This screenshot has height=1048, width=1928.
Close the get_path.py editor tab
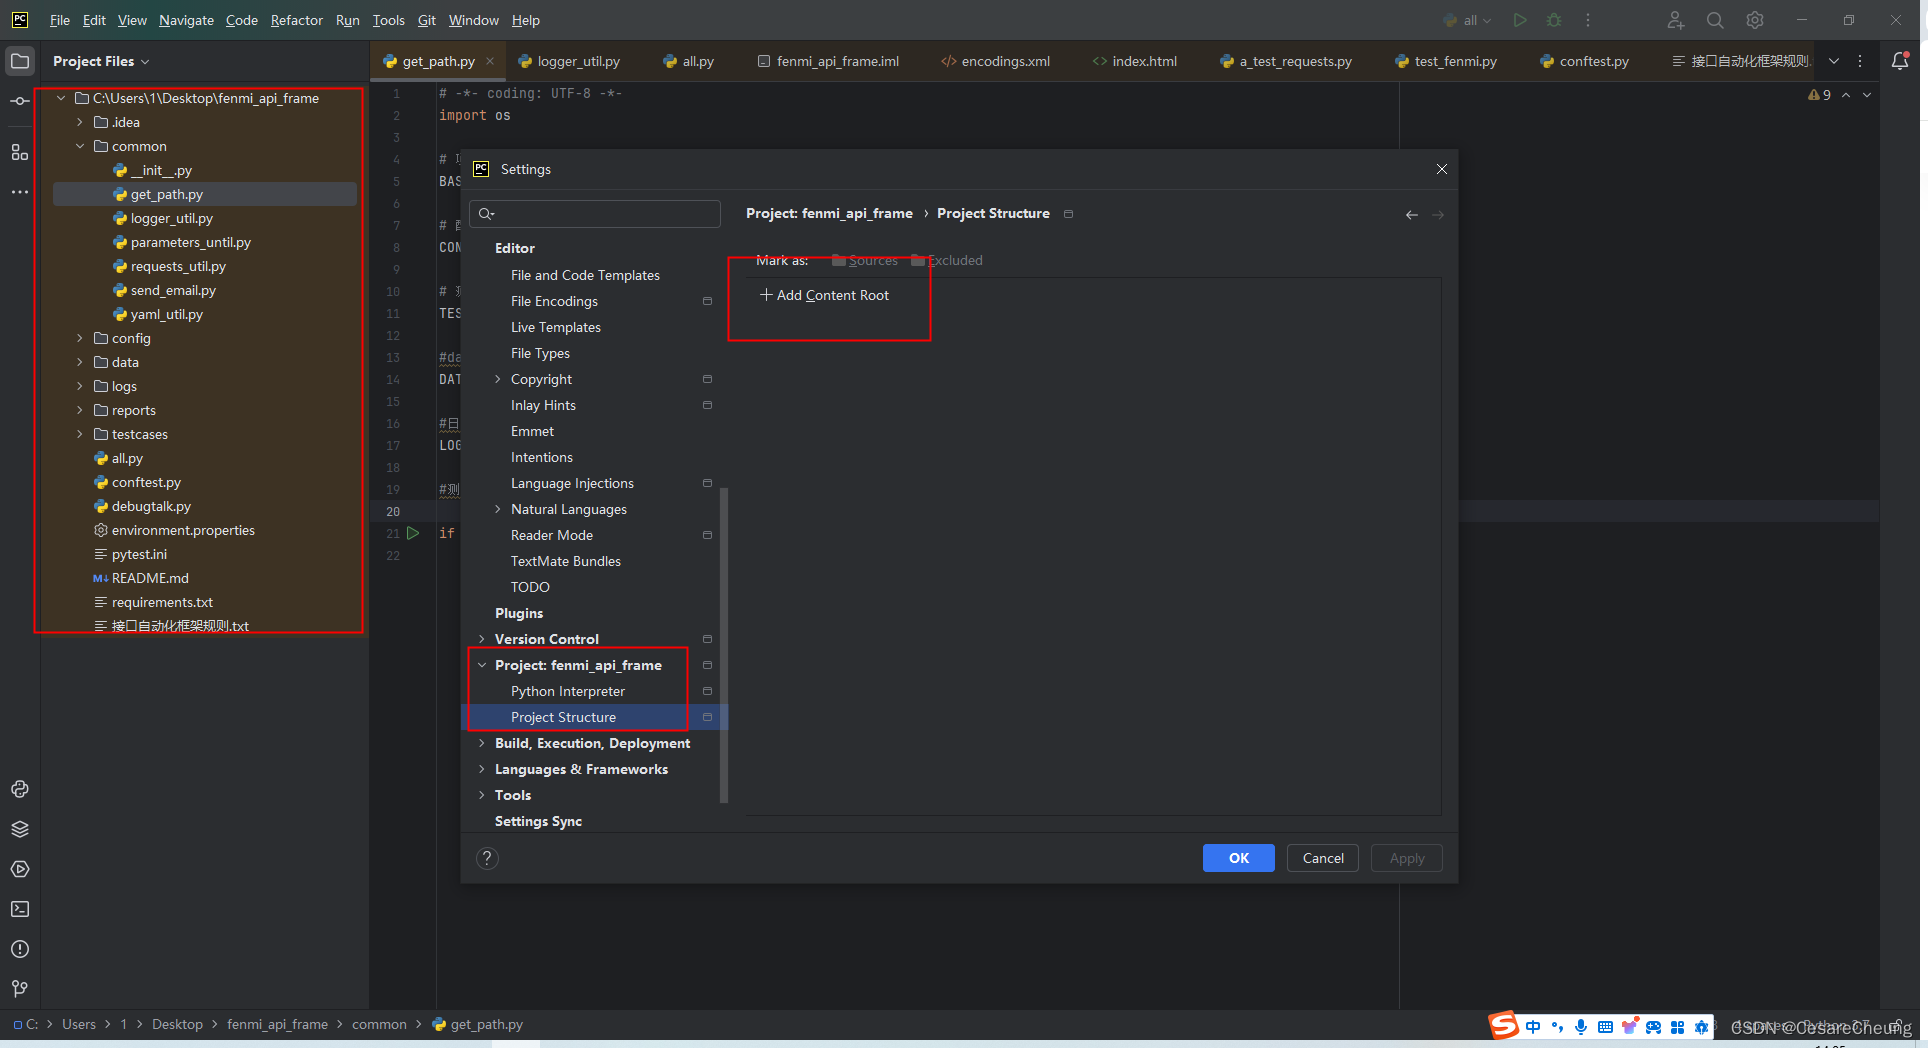(x=490, y=61)
